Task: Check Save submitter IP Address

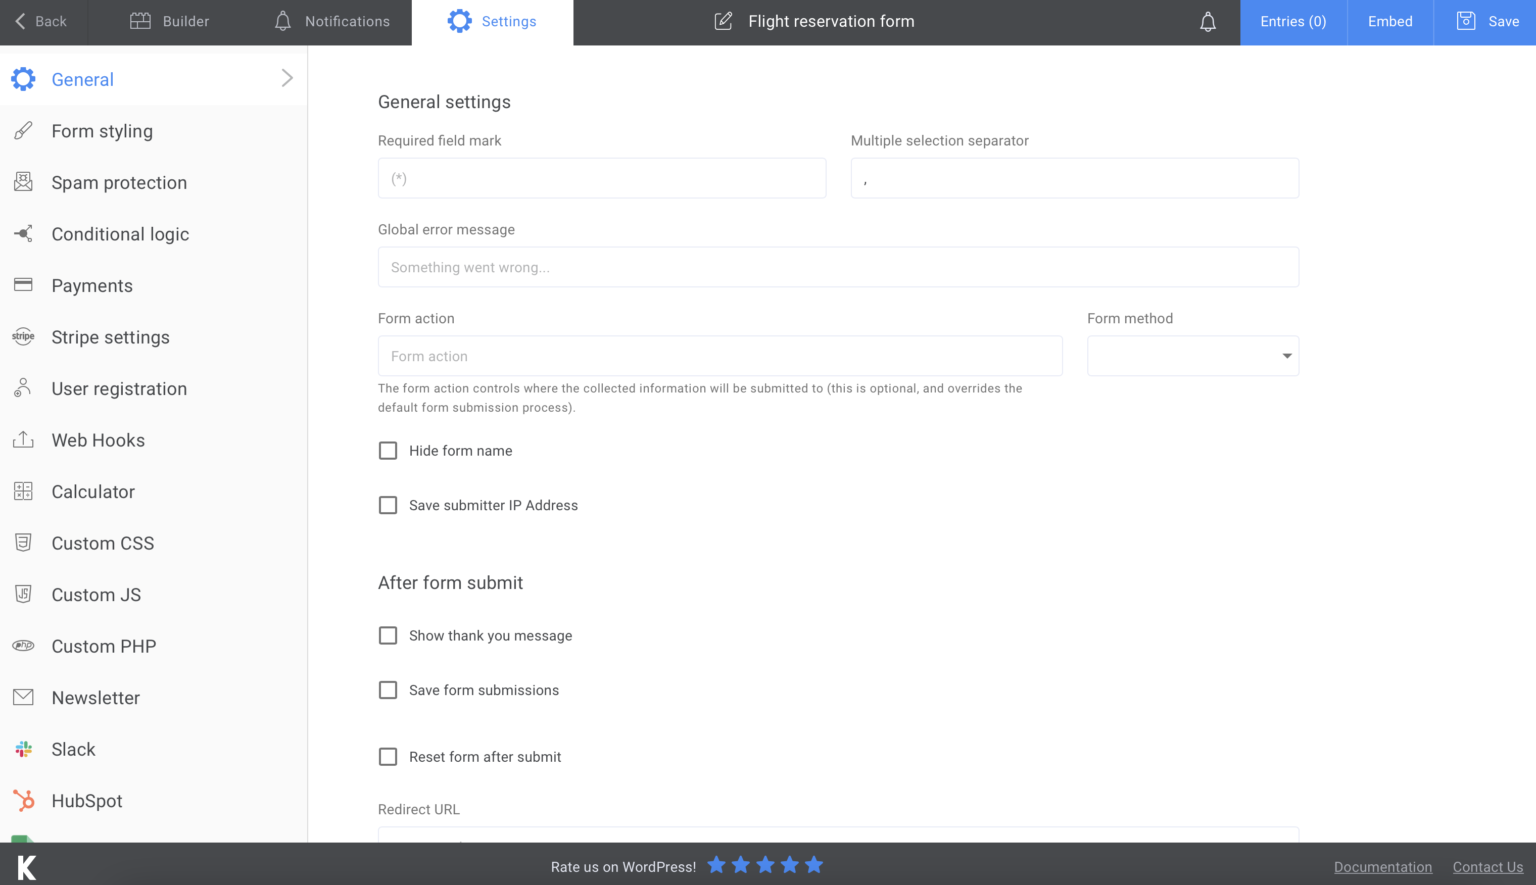Action: pyautogui.click(x=388, y=505)
